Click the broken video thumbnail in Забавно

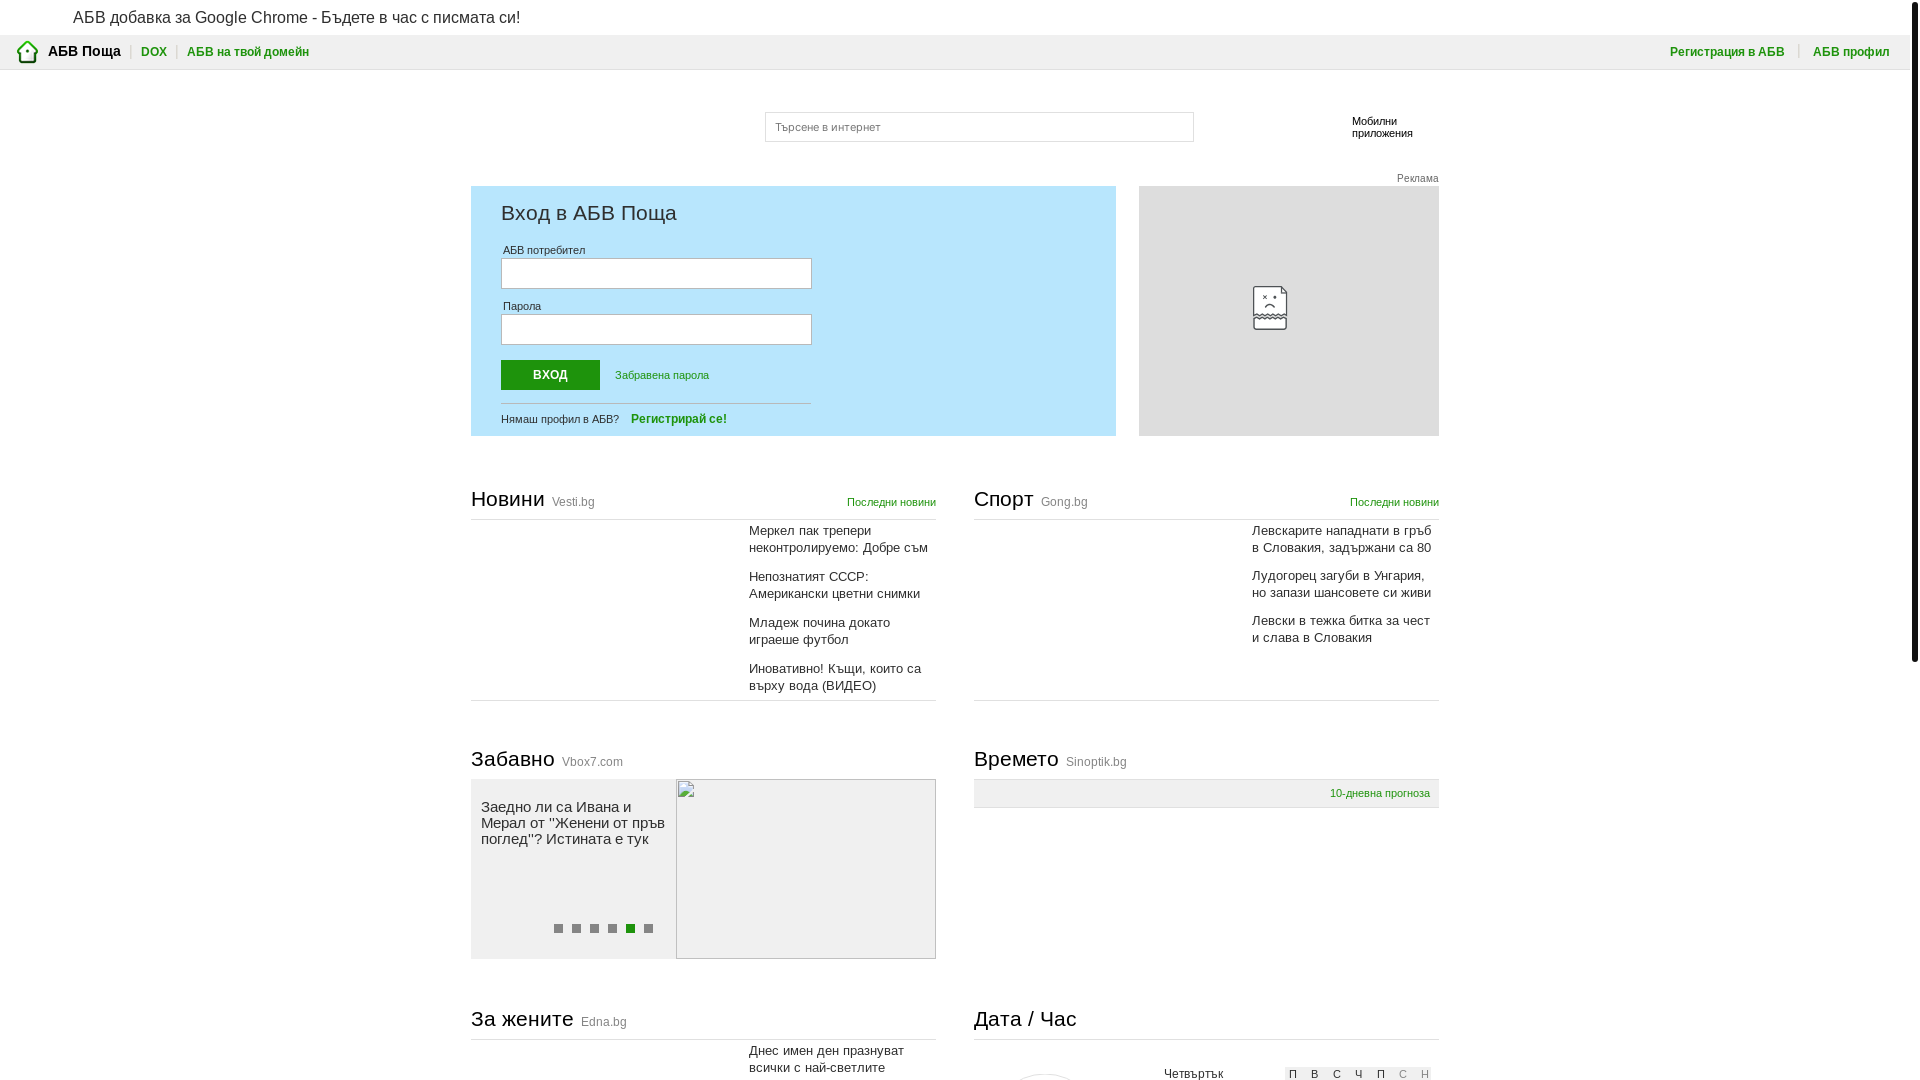(x=806, y=869)
